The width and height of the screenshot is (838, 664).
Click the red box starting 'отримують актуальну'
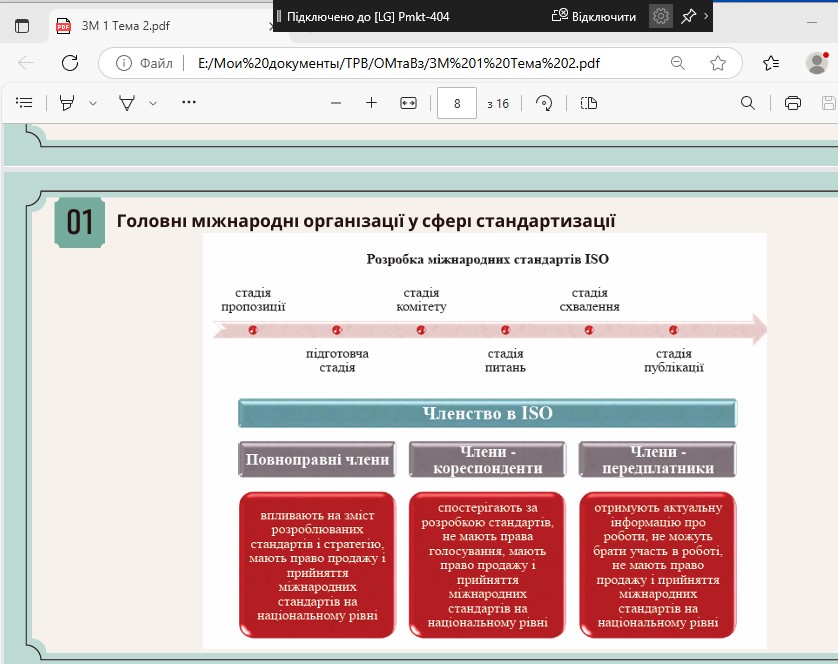coord(657,565)
